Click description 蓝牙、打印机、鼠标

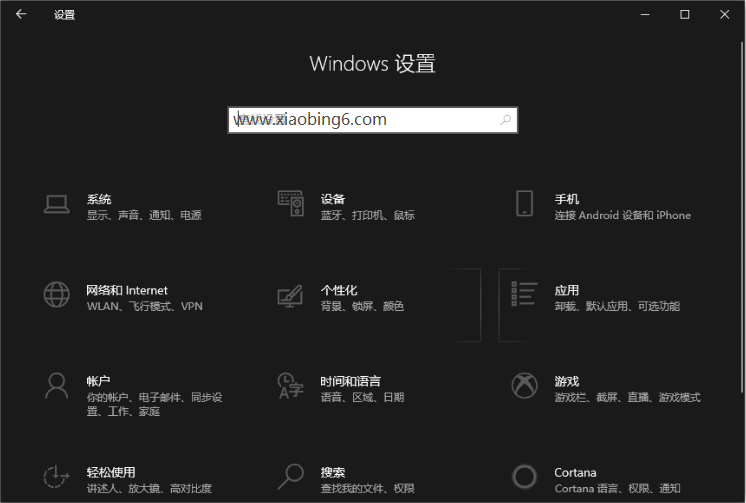(368, 215)
